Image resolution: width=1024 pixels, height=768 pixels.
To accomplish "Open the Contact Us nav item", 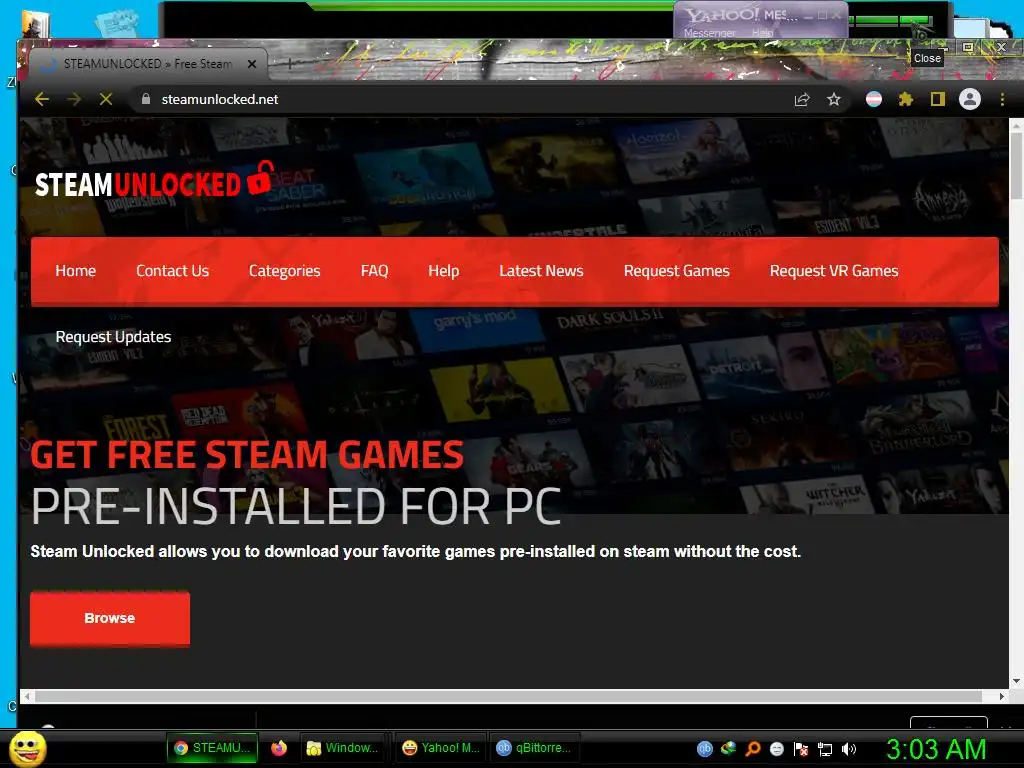I will [172, 271].
